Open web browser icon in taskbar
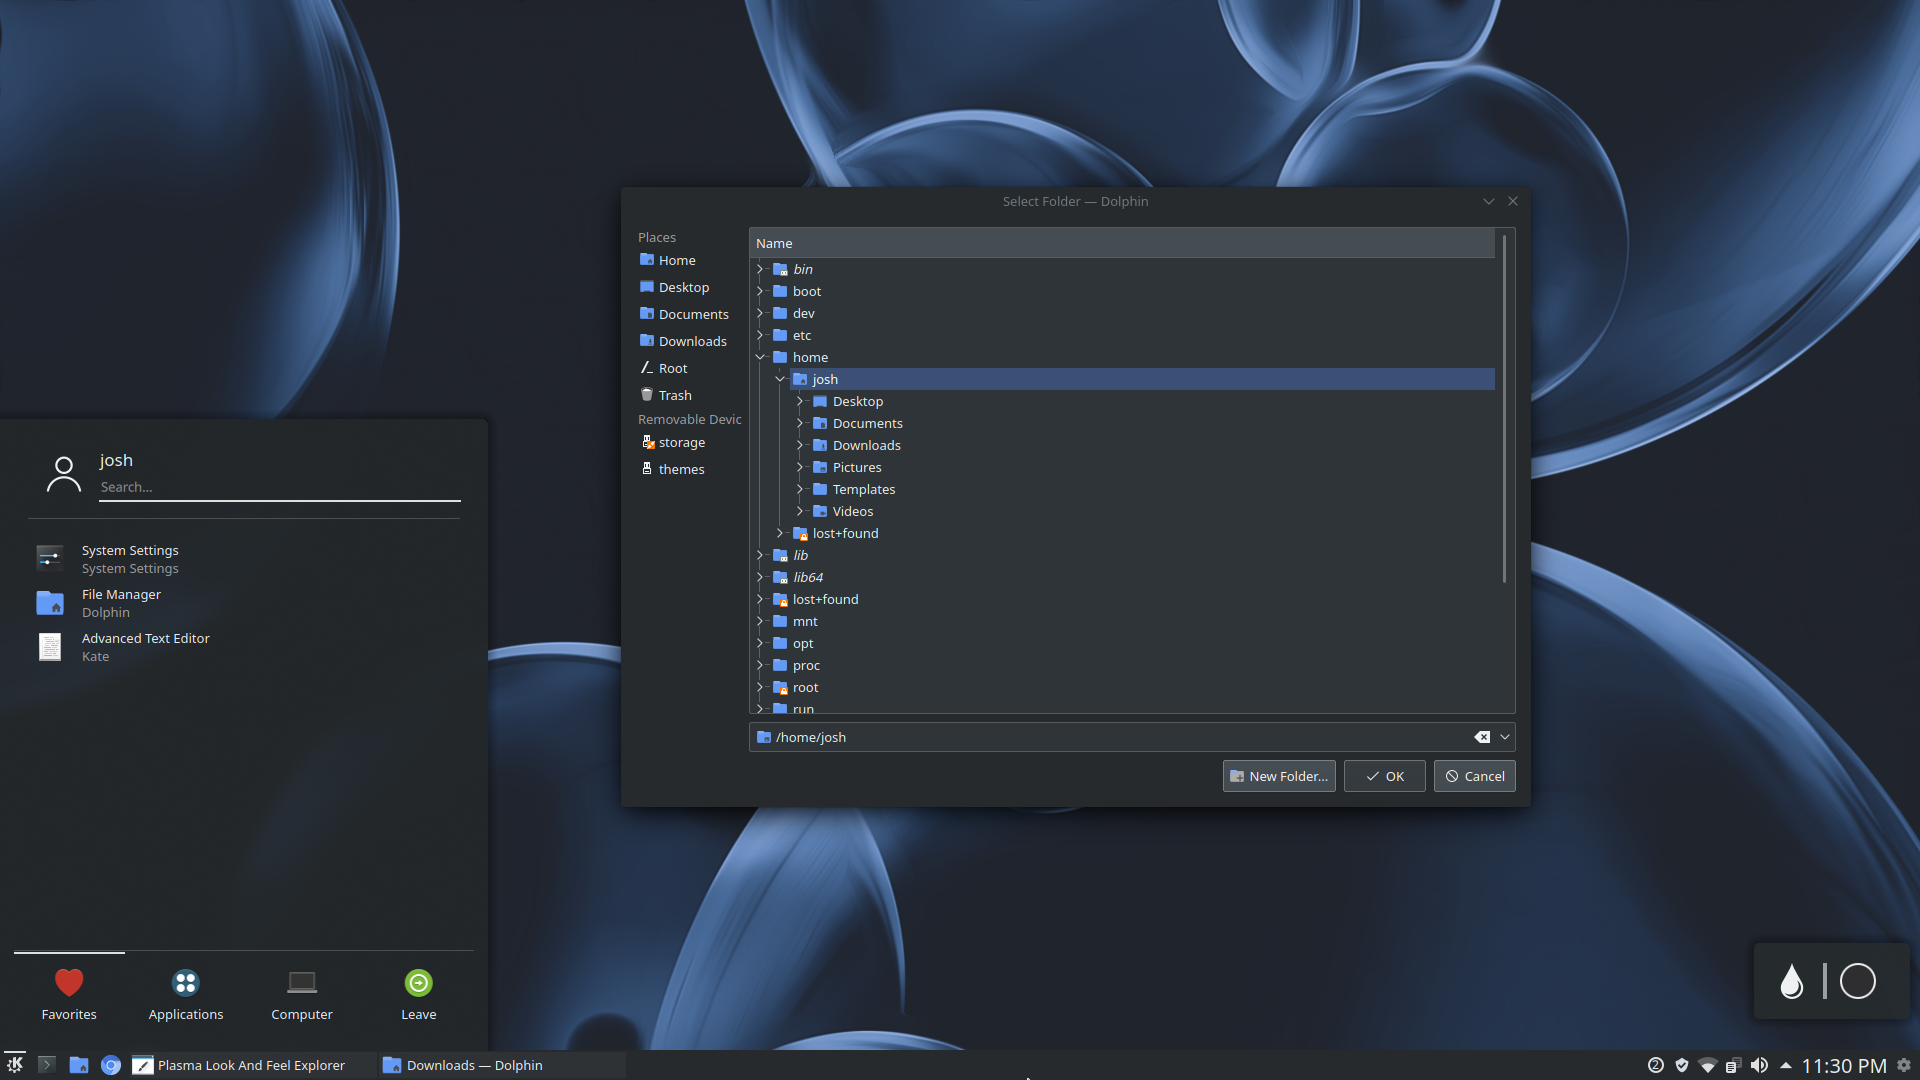Viewport: 1920px width, 1080px height. click(x=111, y=1065)
